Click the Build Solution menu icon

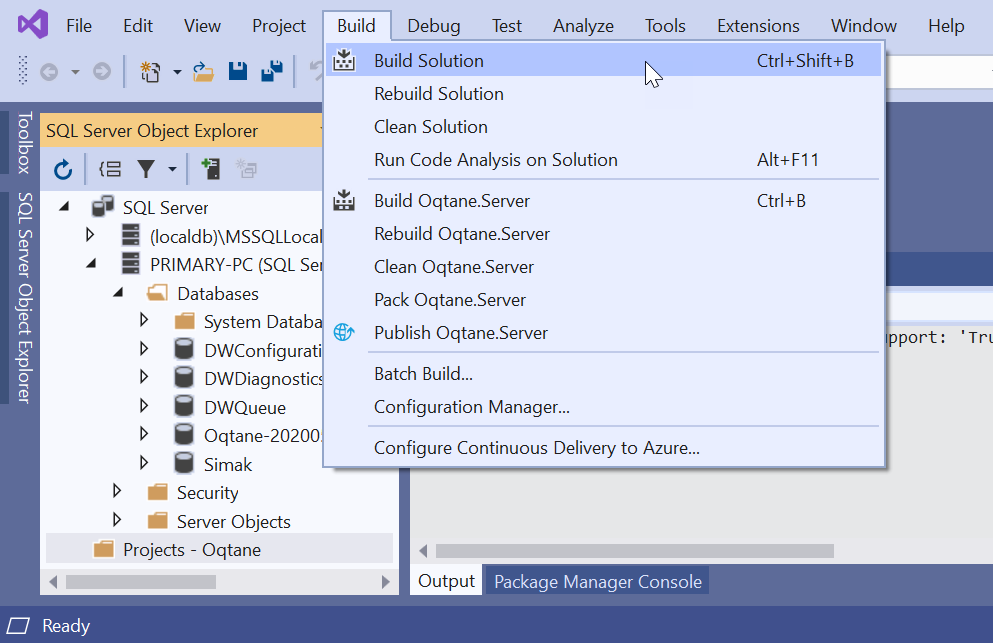pyautogui.click(x=344, y=60)
